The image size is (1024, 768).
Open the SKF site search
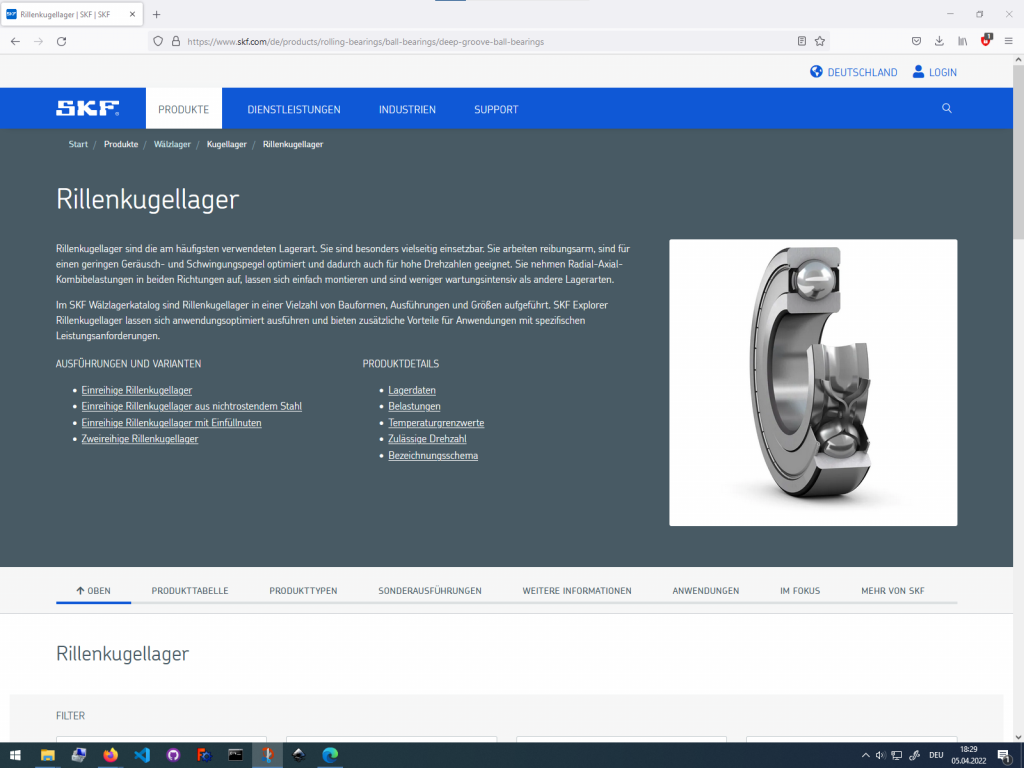click(946, 108)
